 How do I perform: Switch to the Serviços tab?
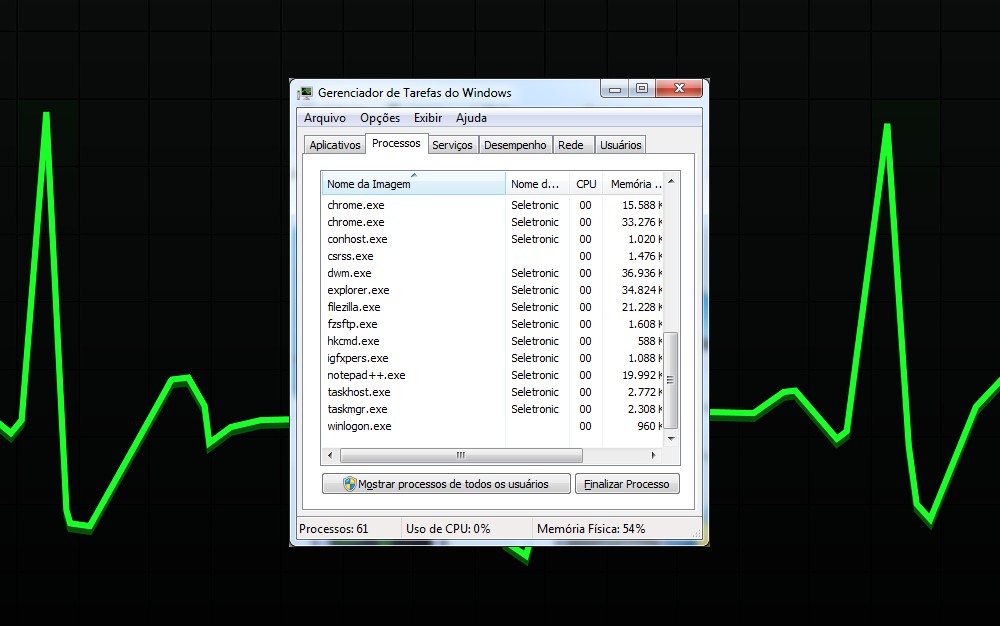[x=452, y=145]
